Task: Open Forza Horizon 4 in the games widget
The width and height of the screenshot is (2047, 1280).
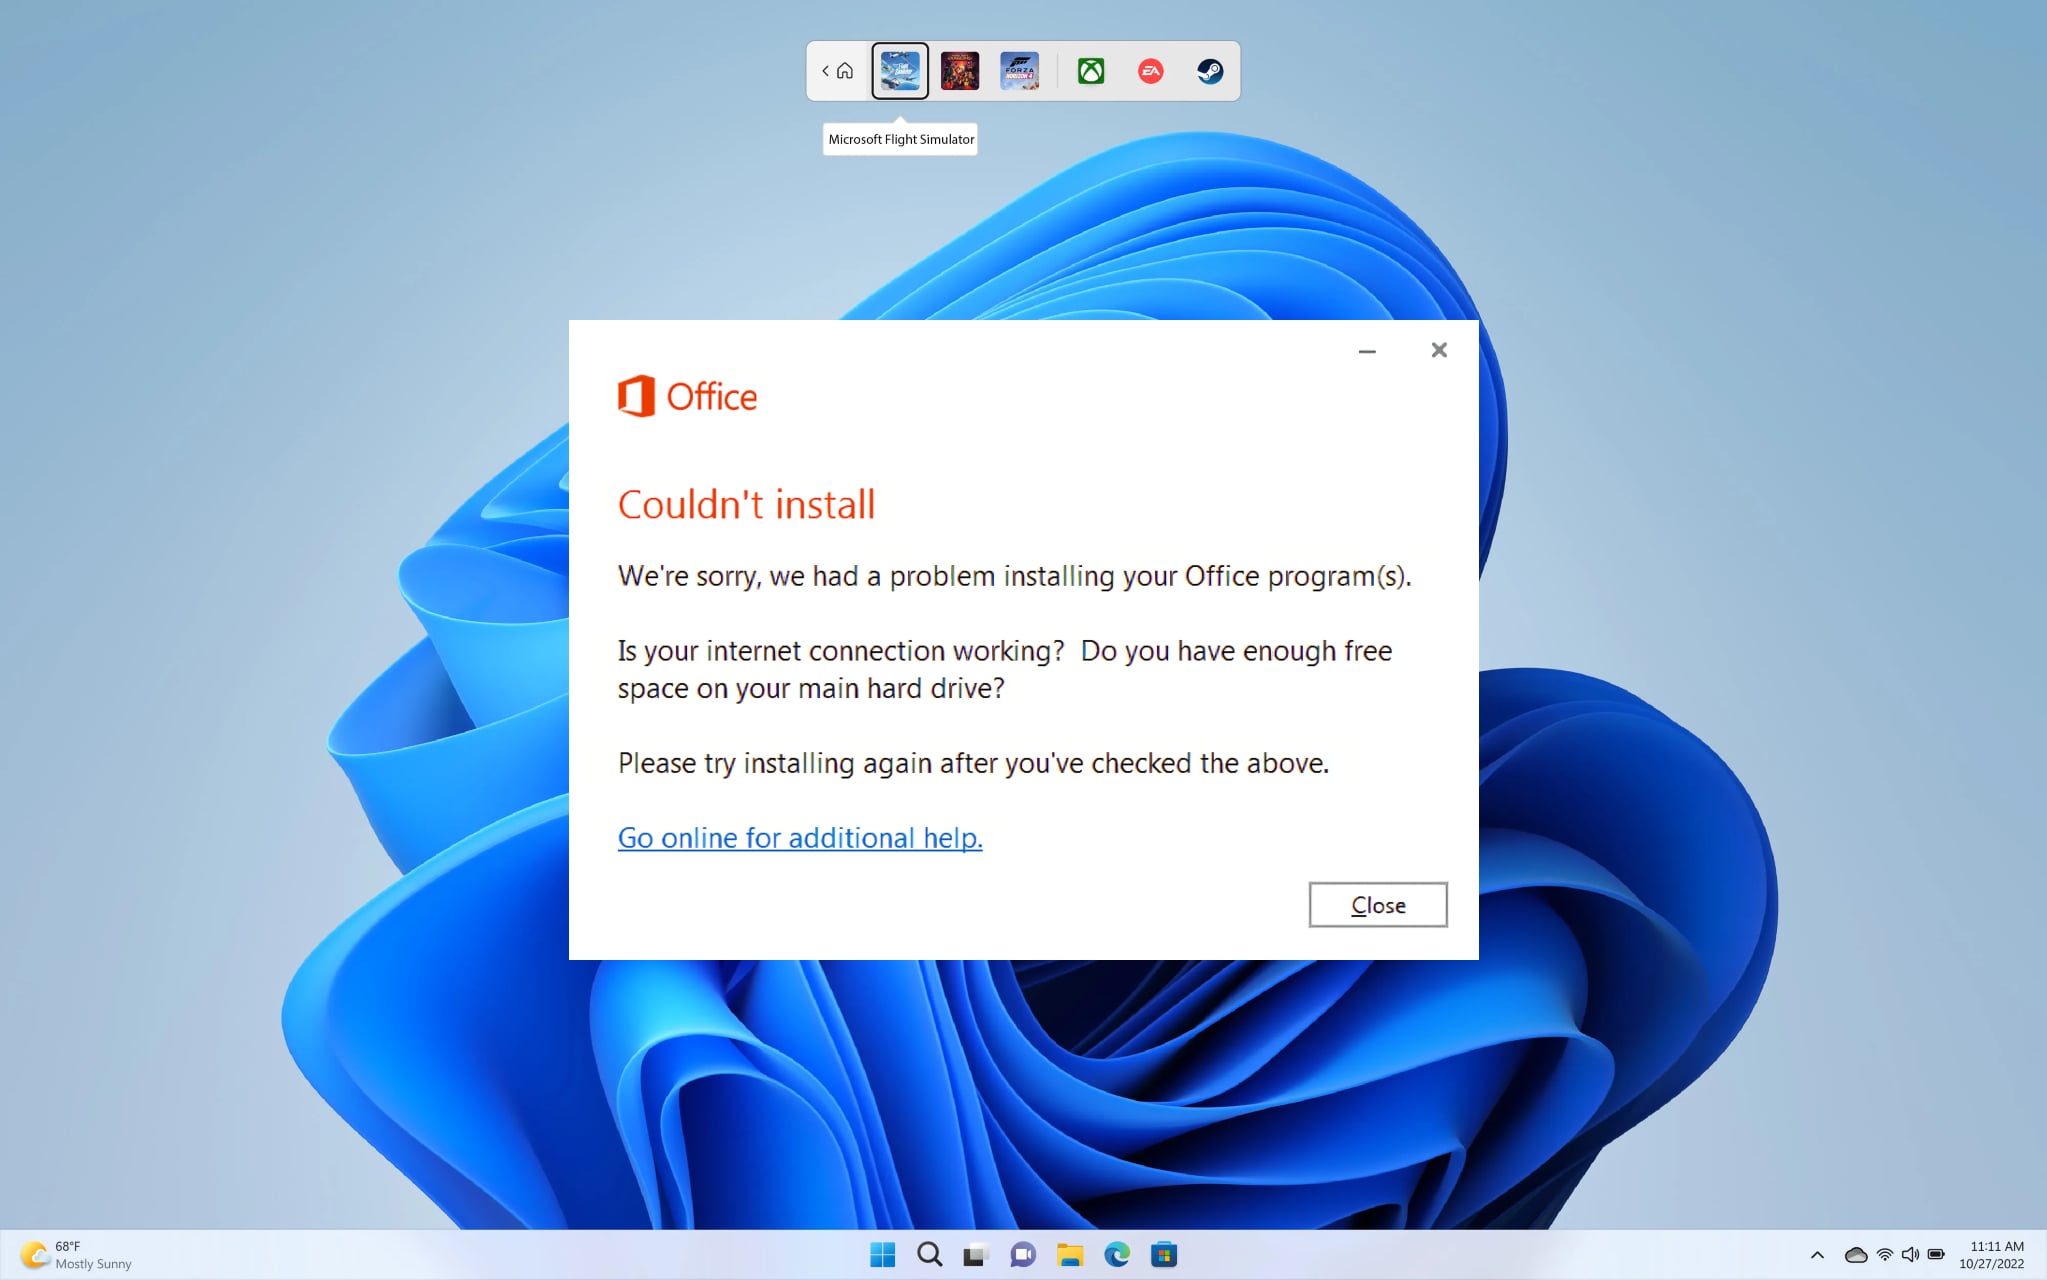Action: point(1021,70)
